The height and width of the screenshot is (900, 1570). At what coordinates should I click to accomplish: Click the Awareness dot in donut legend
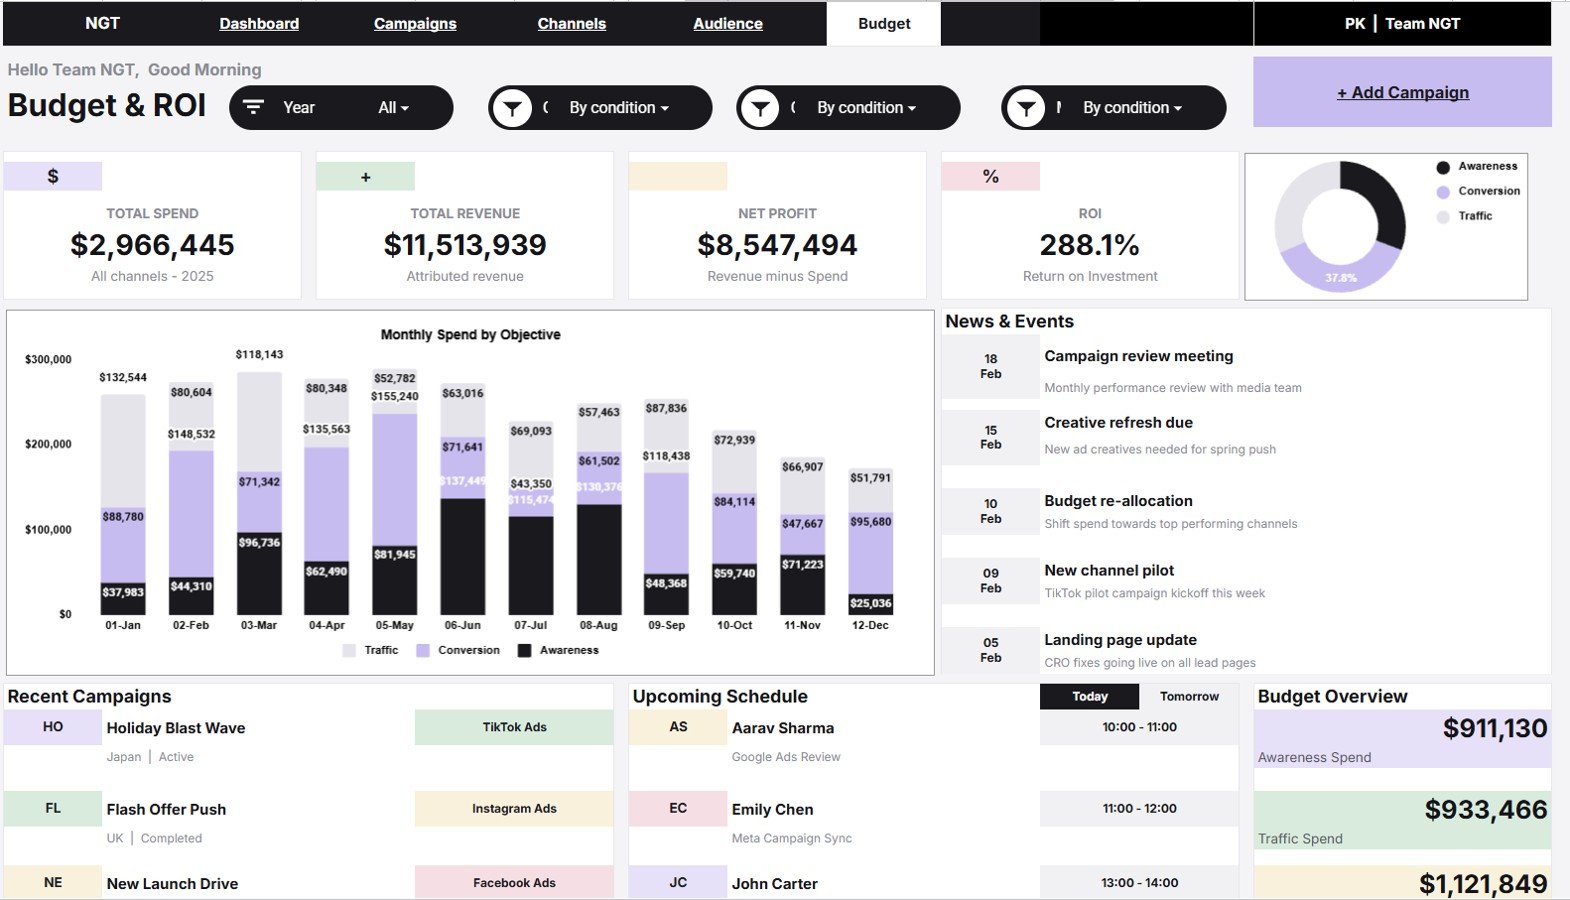1443,167
